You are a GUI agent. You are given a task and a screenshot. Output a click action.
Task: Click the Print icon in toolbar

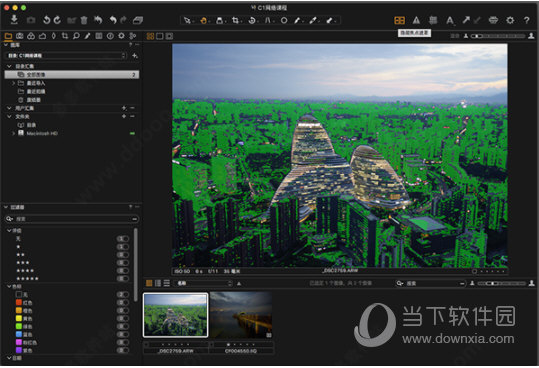pos(493,20)
